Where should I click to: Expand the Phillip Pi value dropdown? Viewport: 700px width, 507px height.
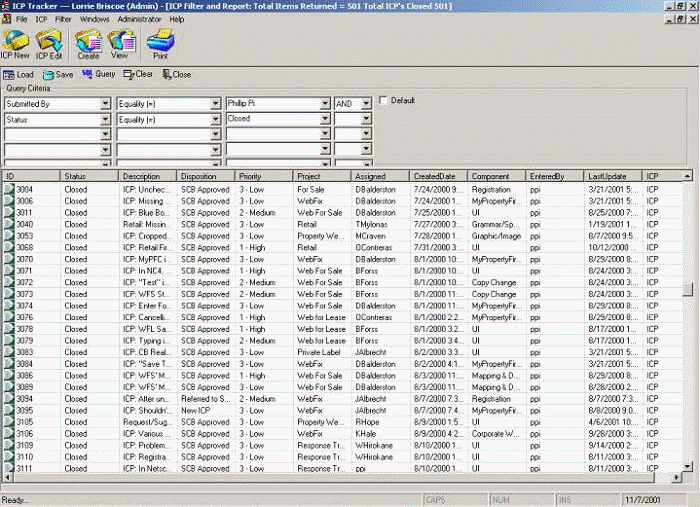(x=325, y=103)
